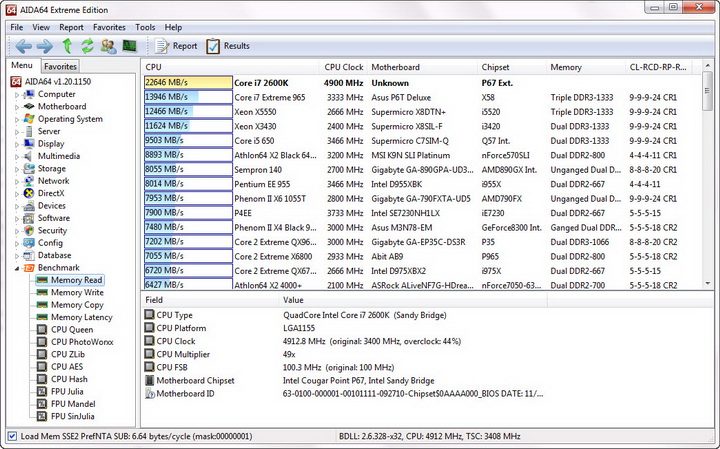Expand the Motherboard tree node
The image size is (720, 449).
click(x=17, y=107)
